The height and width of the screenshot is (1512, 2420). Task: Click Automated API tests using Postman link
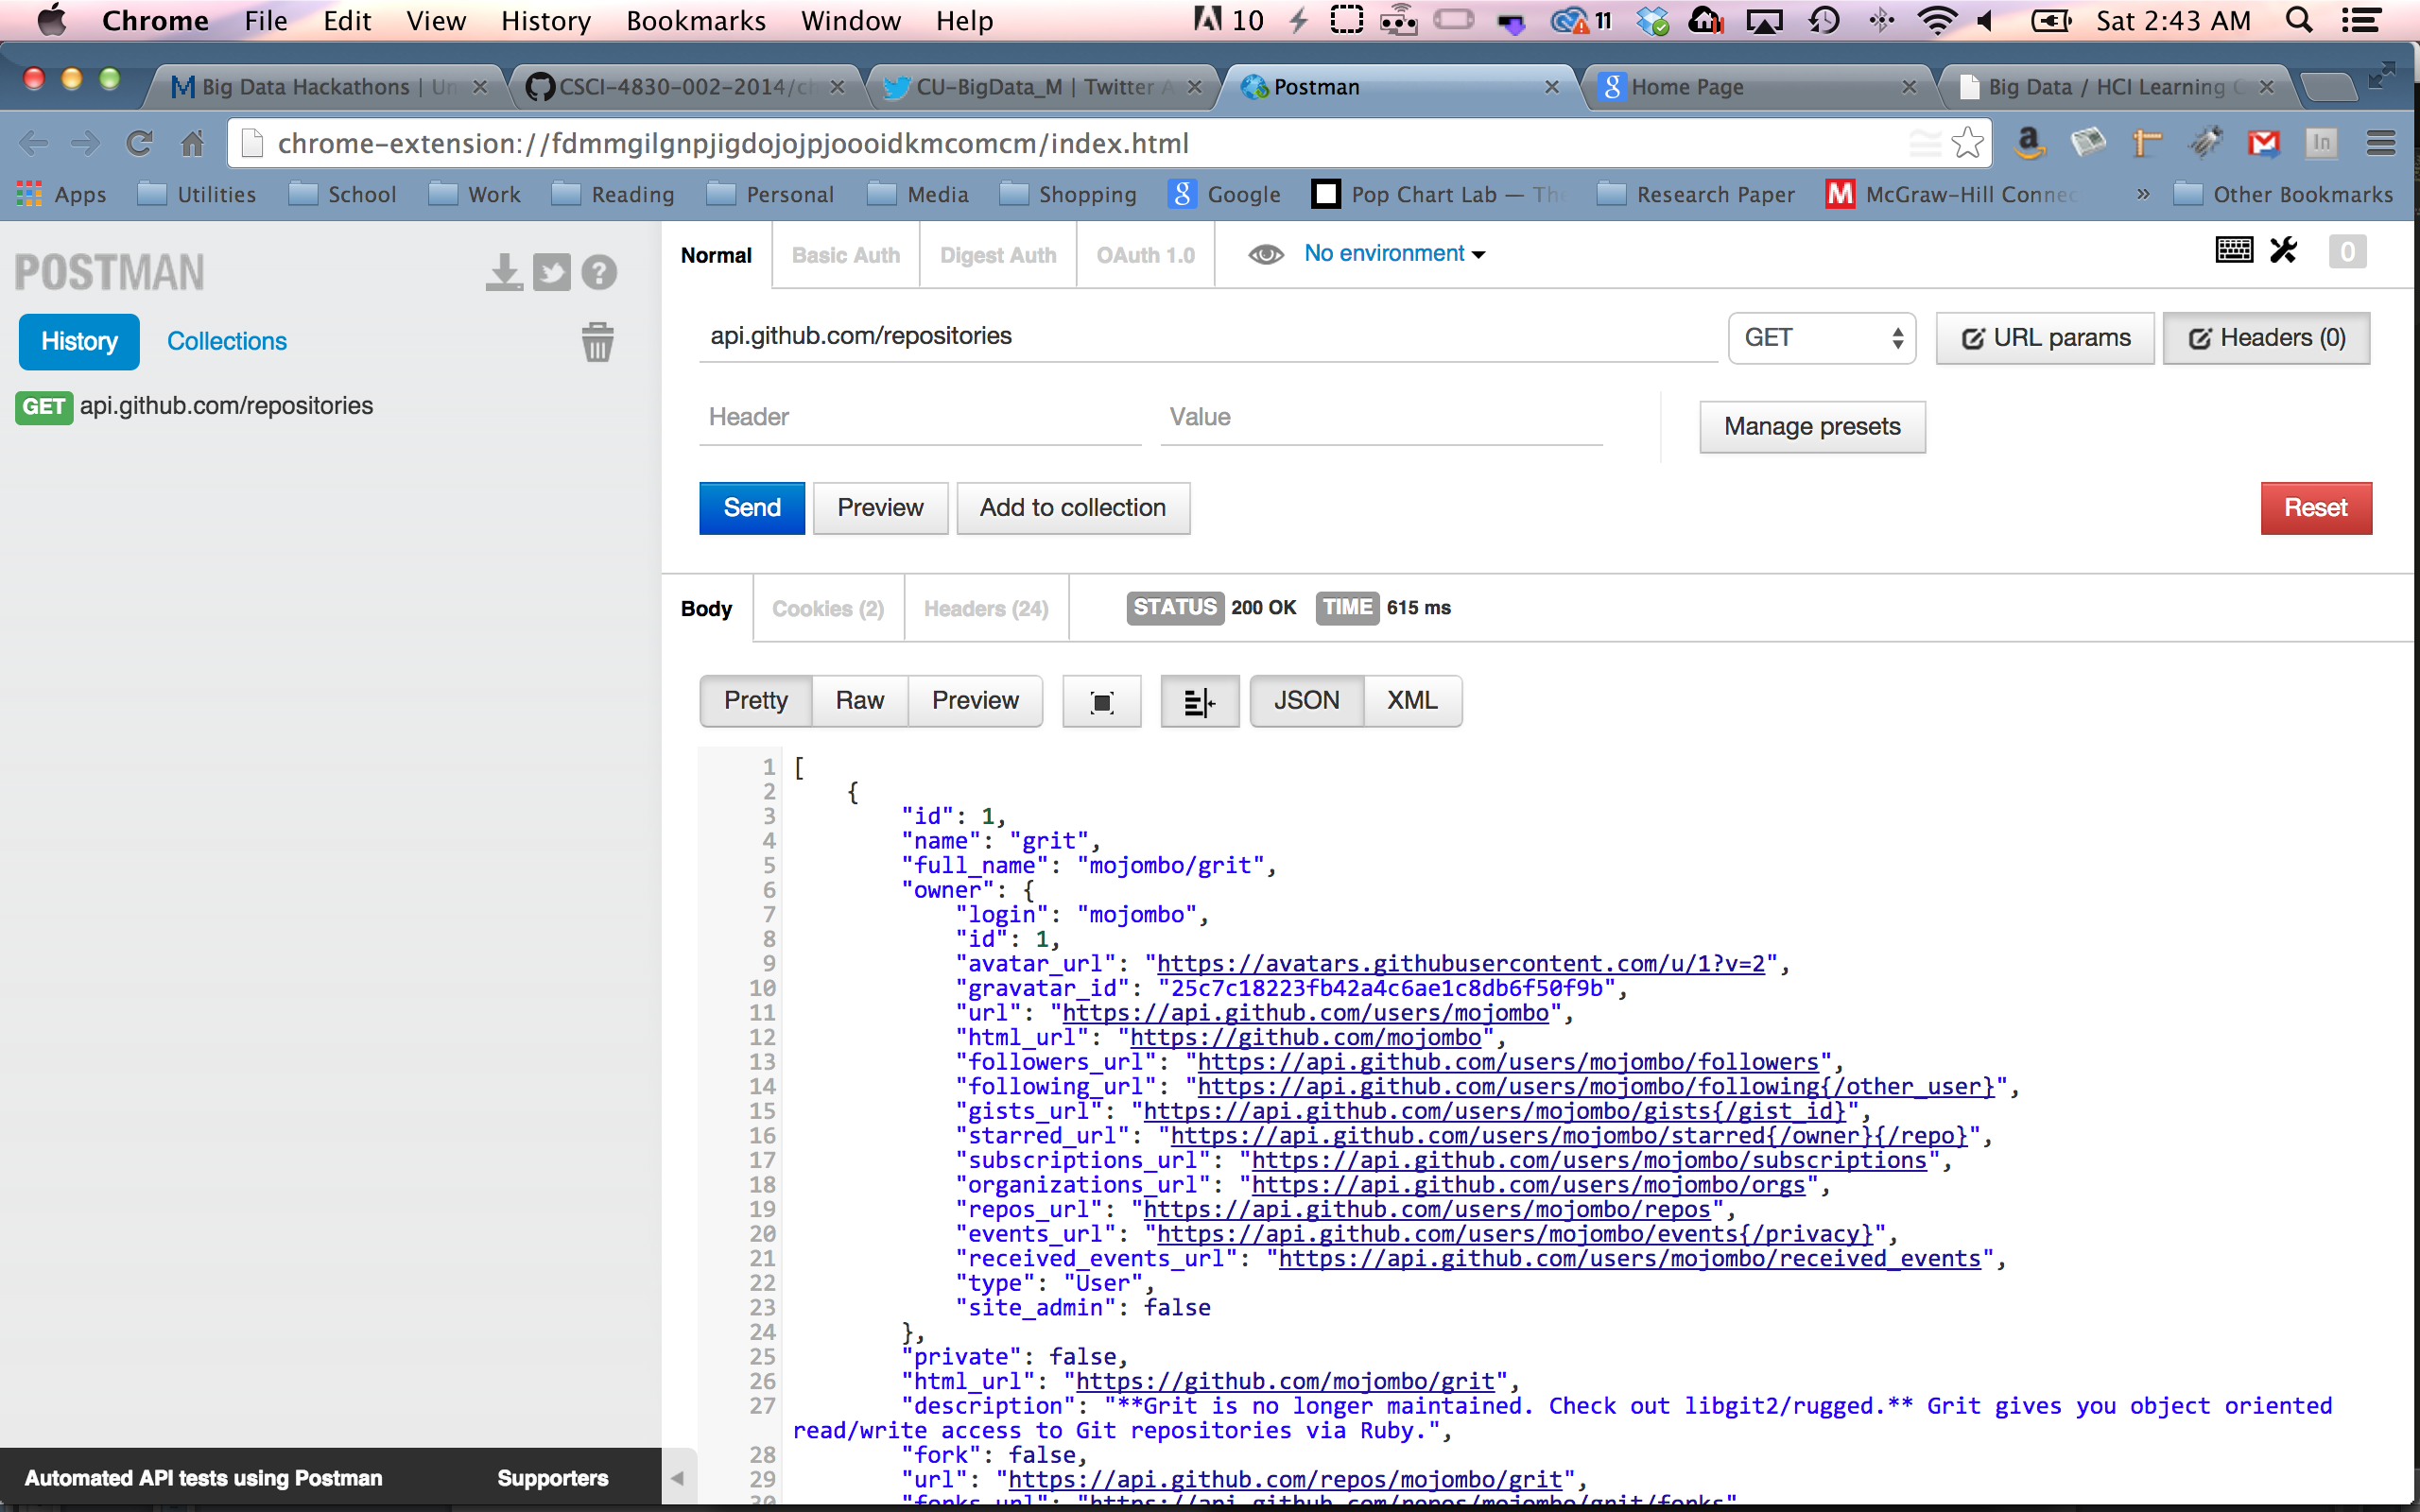click(x=204, y=1478)
